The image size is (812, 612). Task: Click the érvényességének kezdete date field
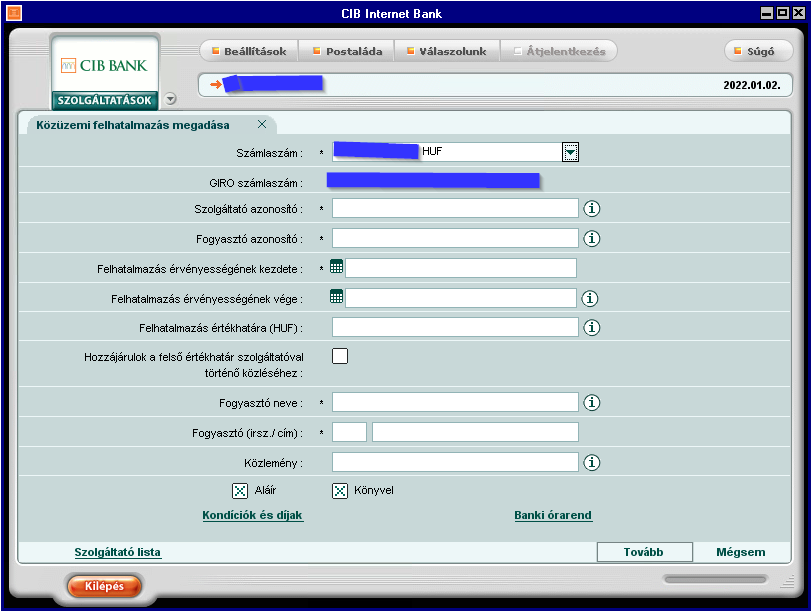(461, 268)
